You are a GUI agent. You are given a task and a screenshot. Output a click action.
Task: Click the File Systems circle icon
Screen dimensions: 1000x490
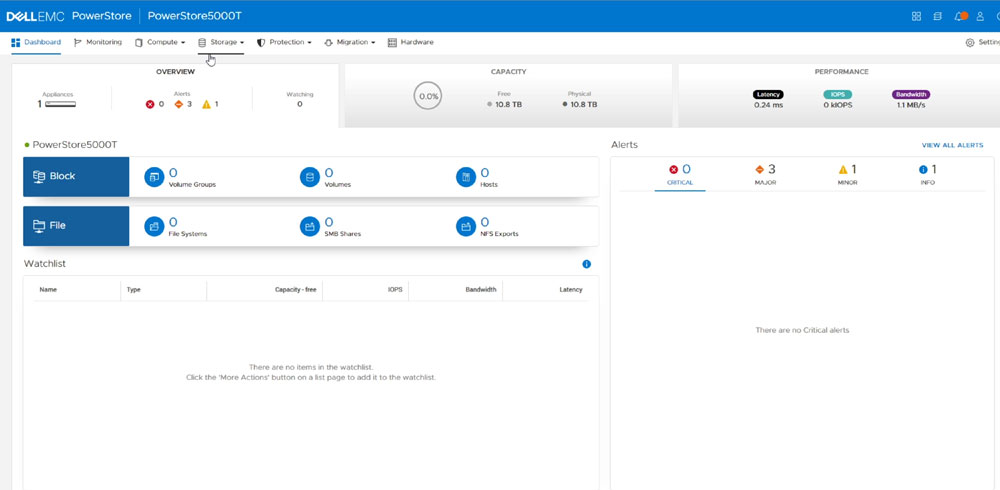pyautogui.click(x=154, y=226)
